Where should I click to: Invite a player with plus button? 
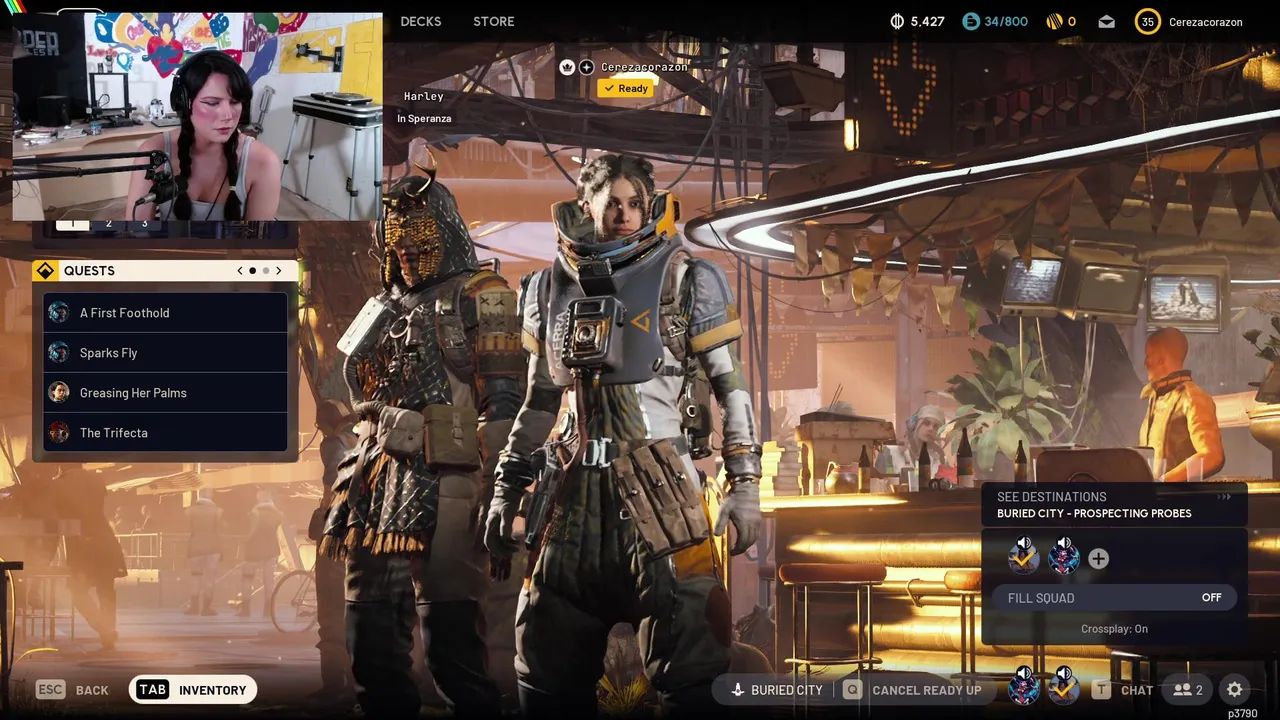[1098, 559]
